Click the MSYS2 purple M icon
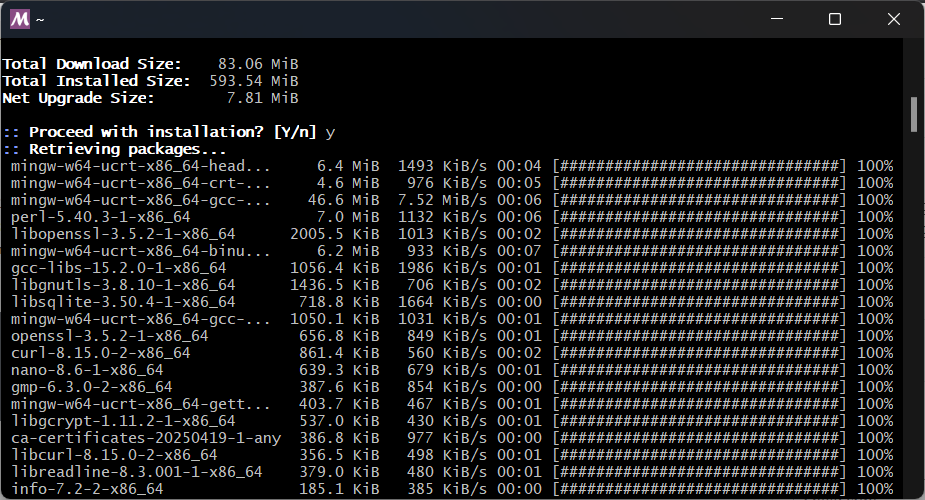925x500 pixels. coord(19,19)
